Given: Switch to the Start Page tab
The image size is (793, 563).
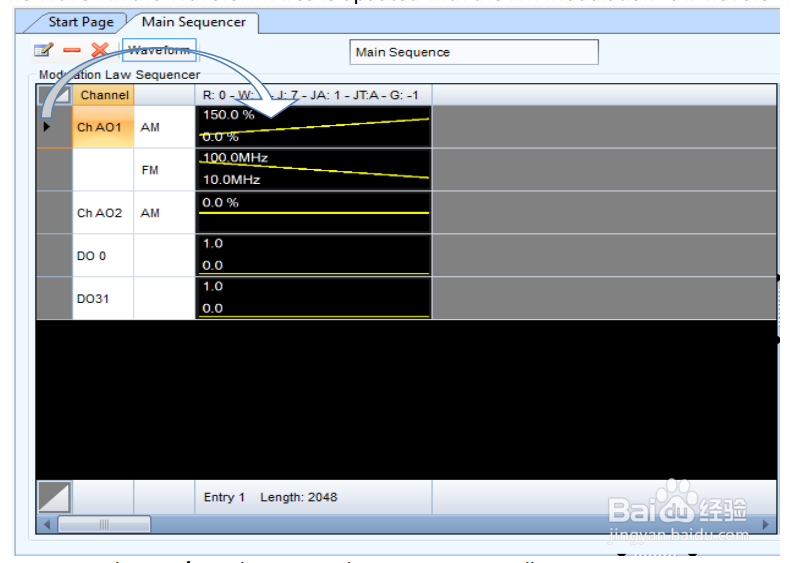Looking at the screenshot, I should pyautogui.click(x=80, y=22).
